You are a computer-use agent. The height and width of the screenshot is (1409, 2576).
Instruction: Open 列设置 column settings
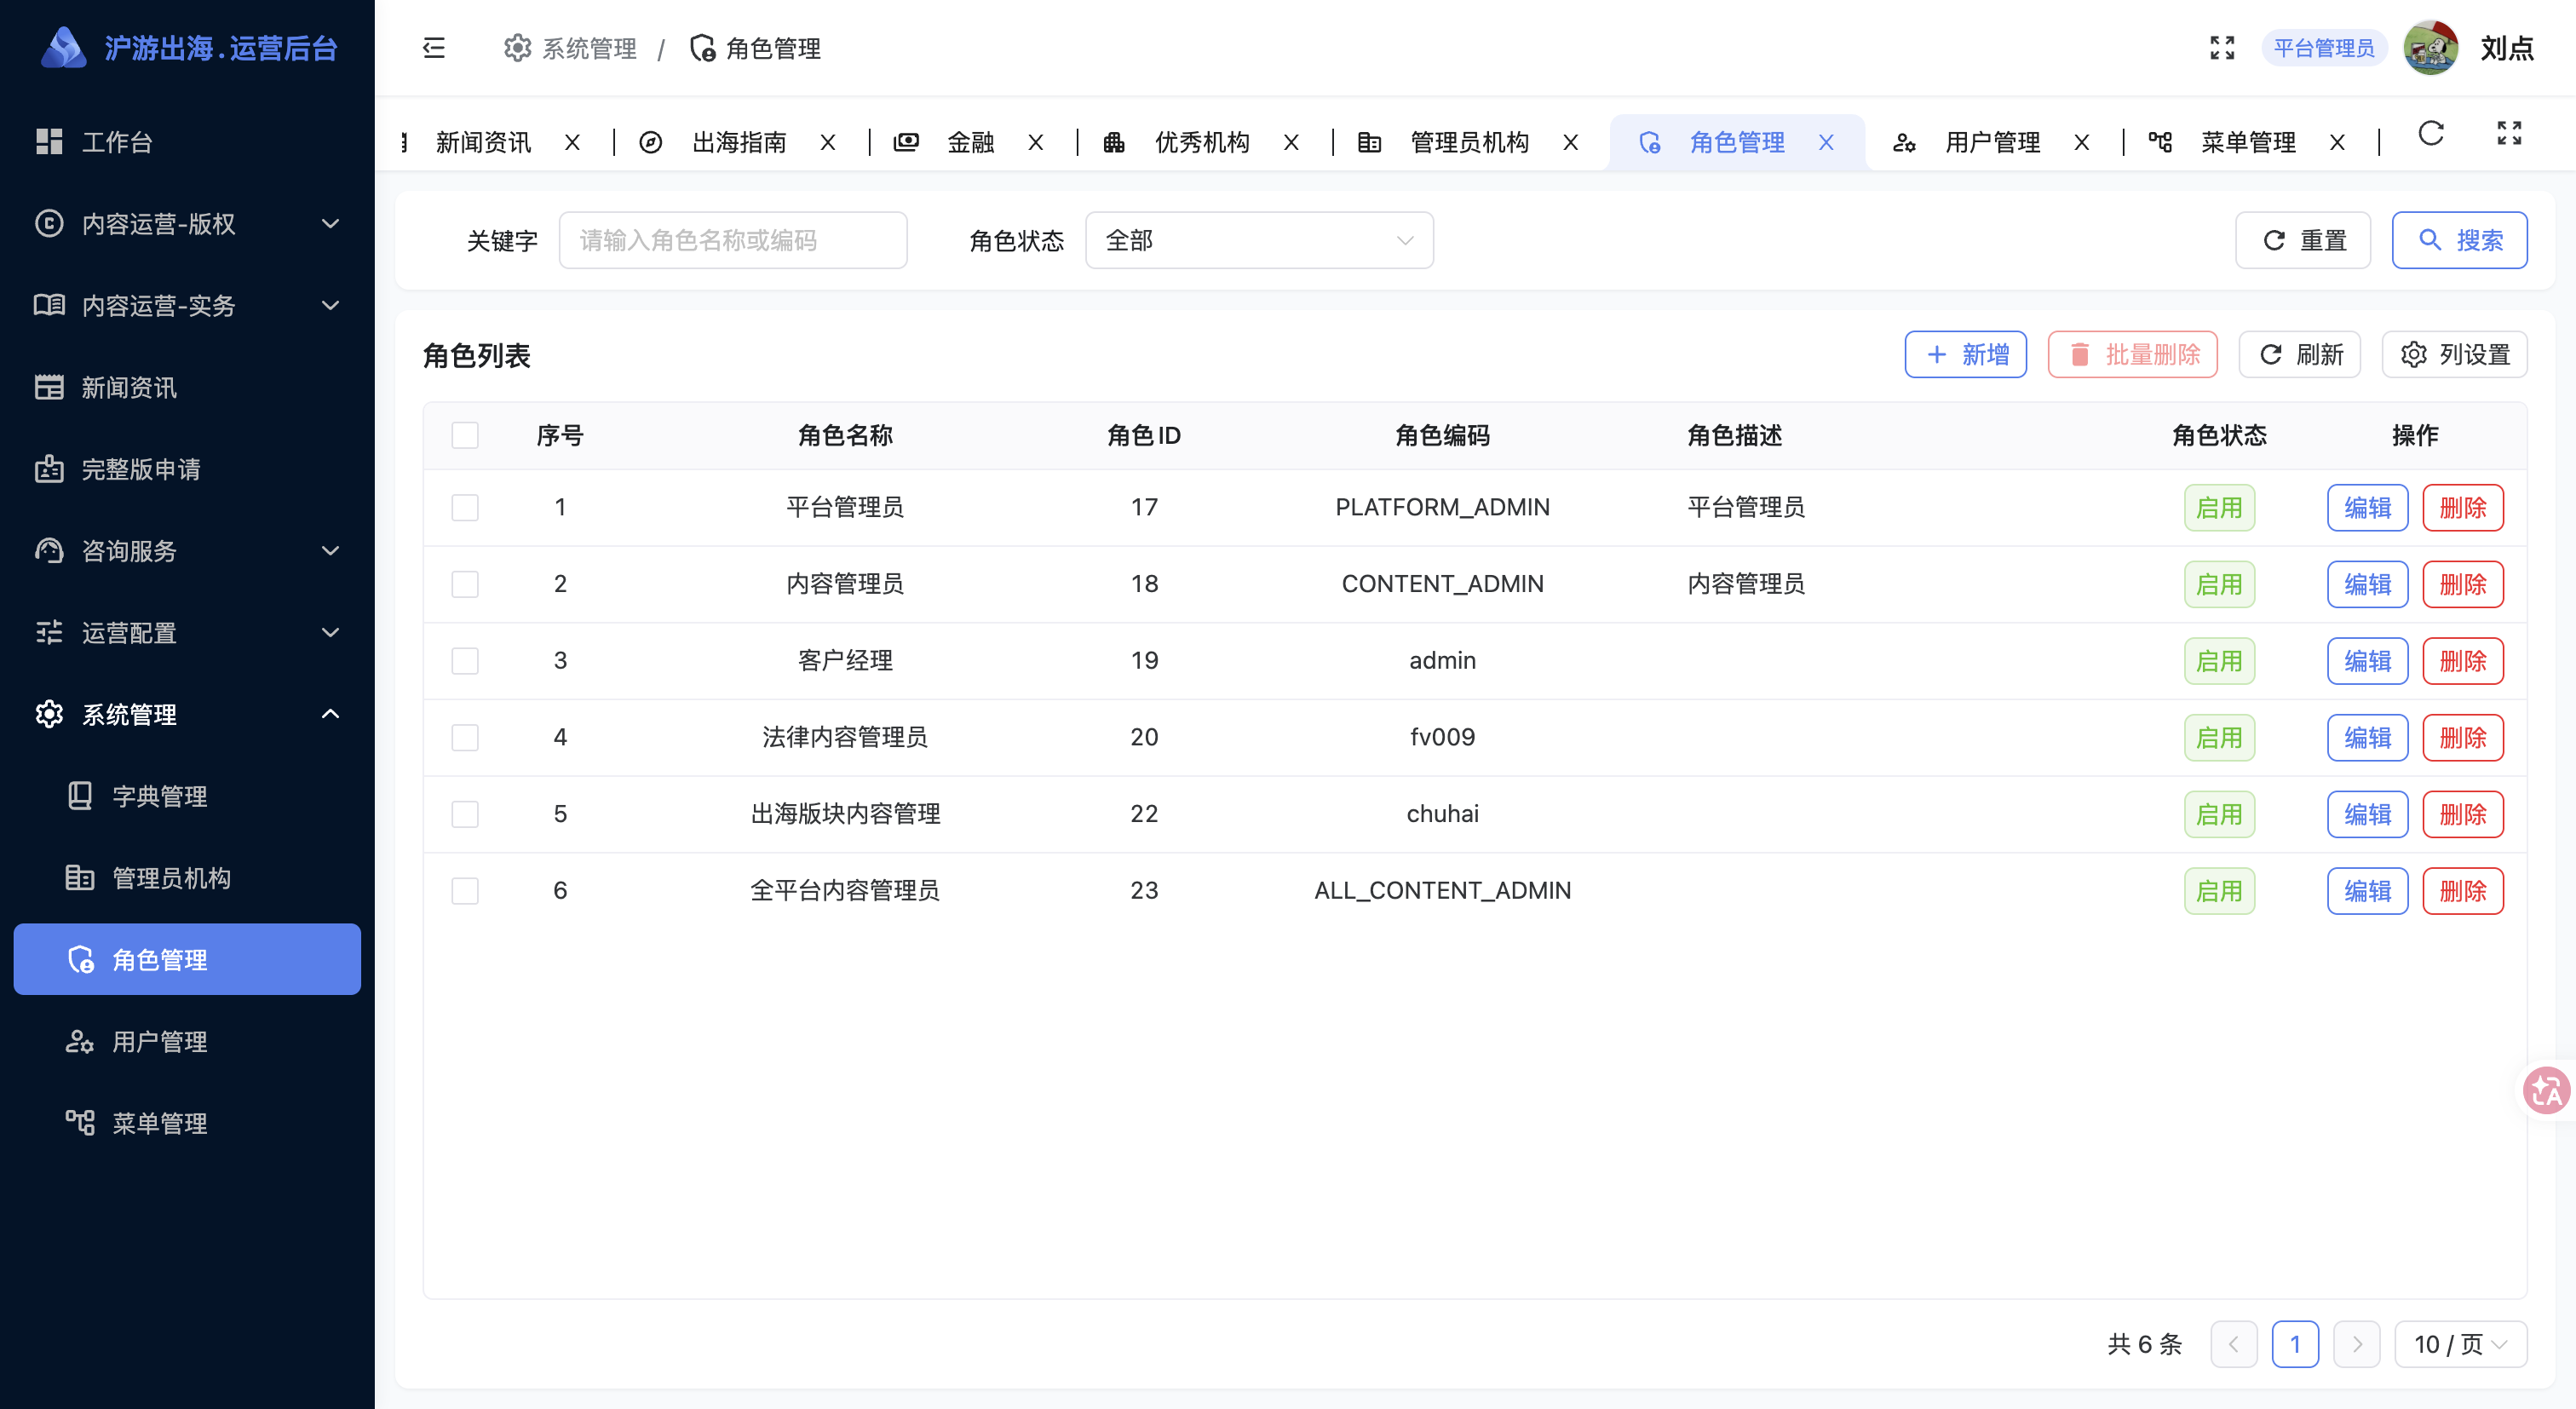2454,354
